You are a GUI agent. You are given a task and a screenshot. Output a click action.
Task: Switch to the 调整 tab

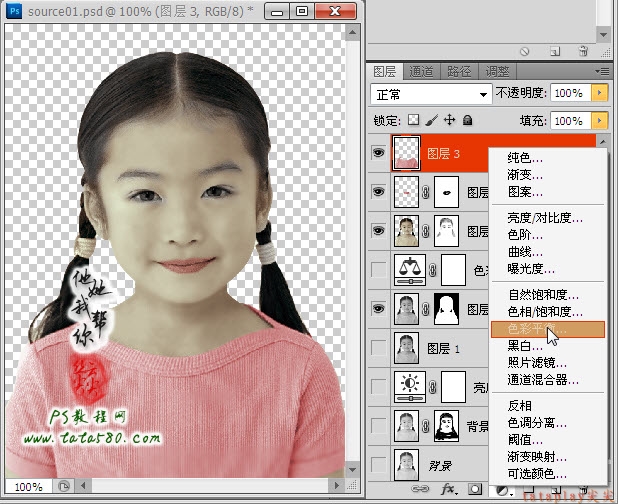pos(497,72)
